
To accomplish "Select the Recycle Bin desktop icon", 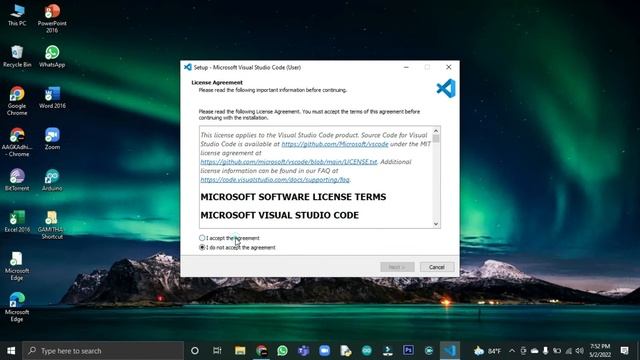I will tap(17, 56).
